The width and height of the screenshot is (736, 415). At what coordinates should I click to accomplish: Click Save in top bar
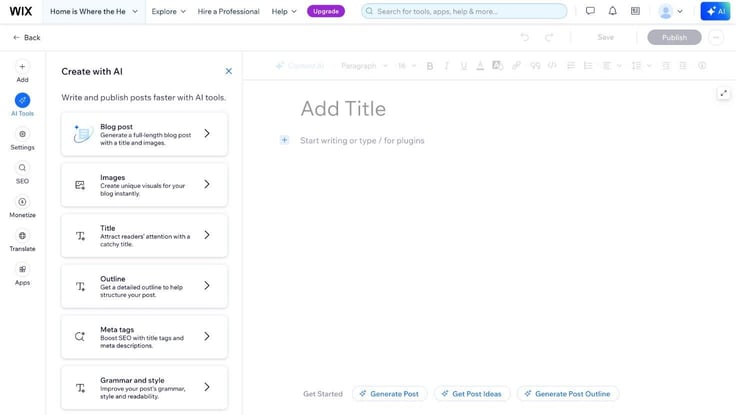[606, 37]
